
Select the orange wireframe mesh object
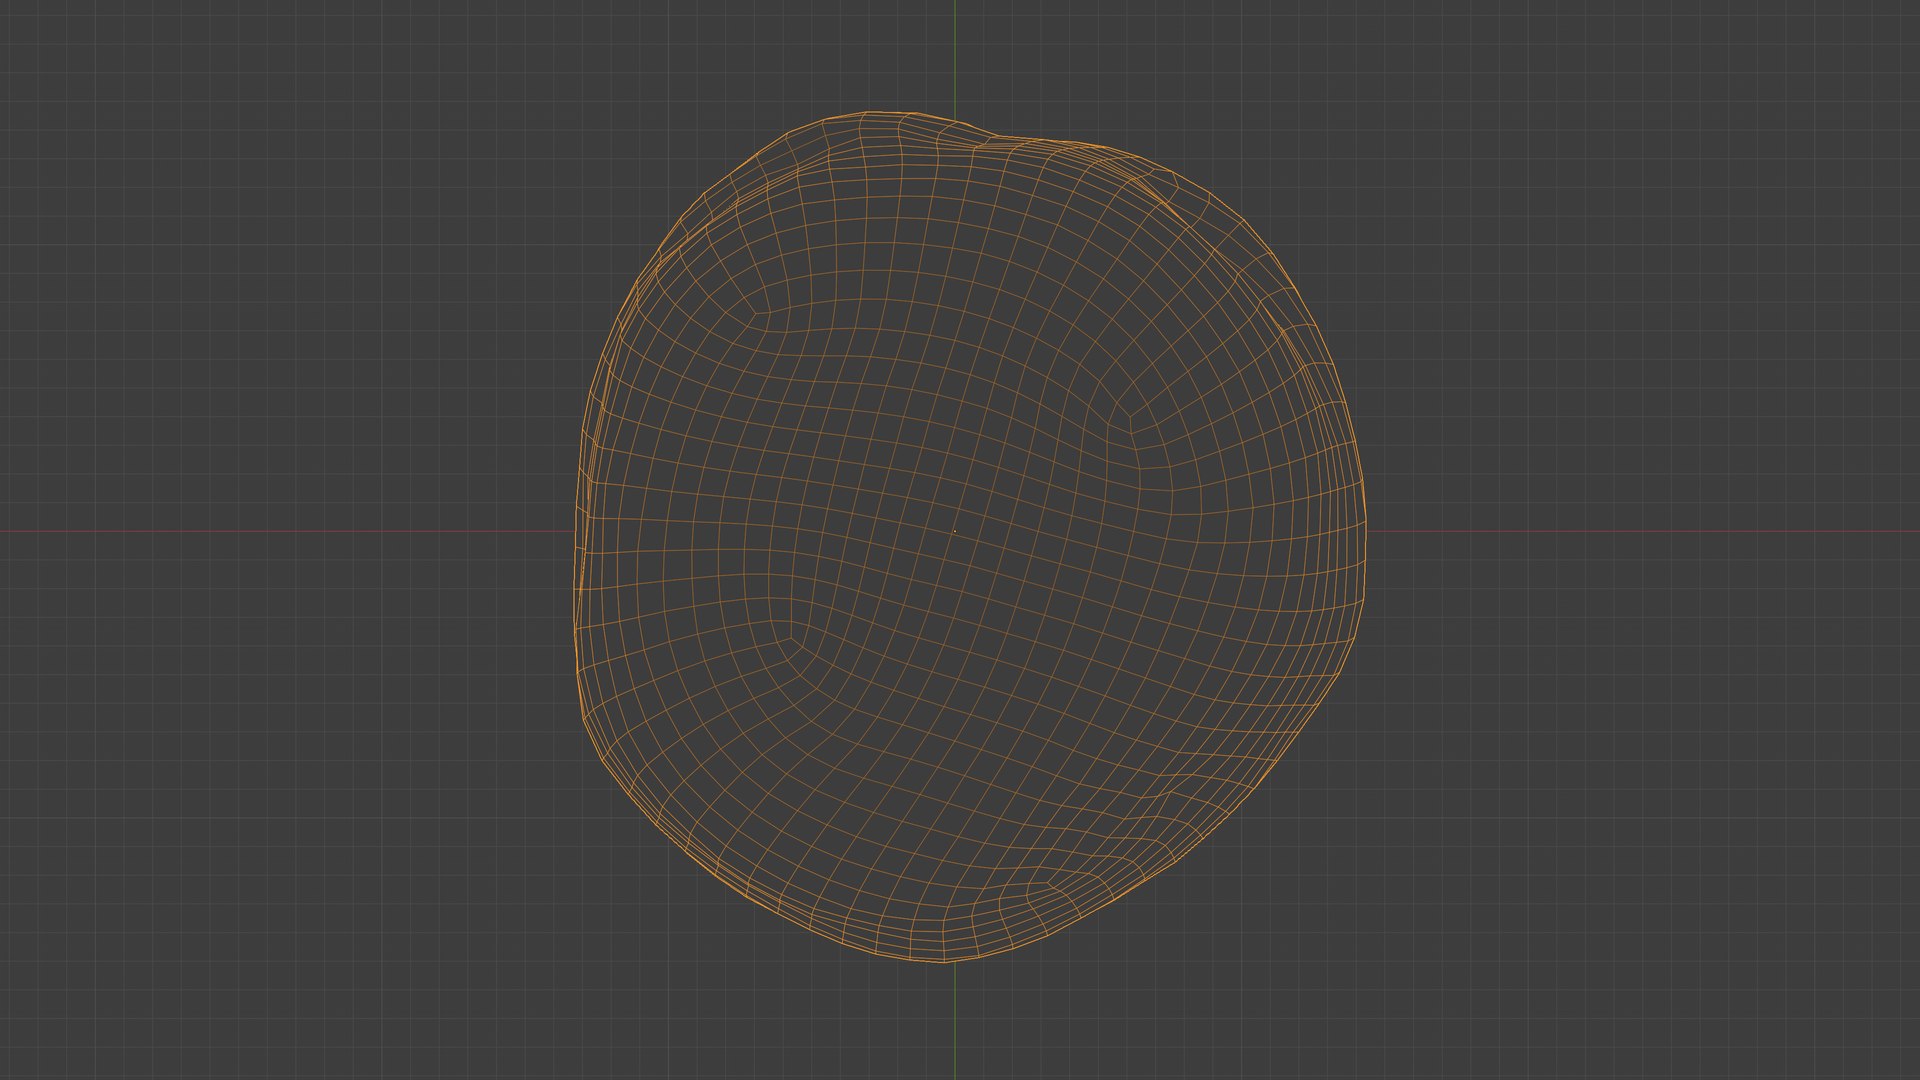(969, 537)
